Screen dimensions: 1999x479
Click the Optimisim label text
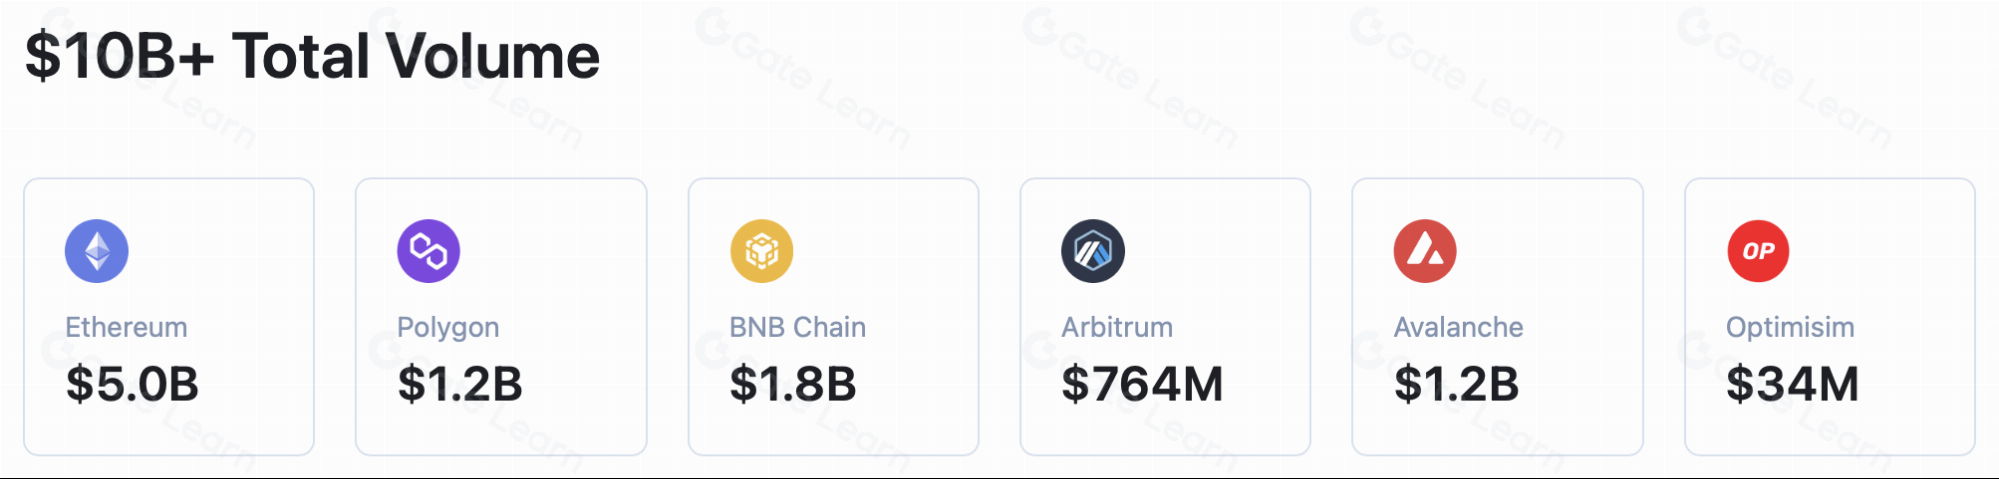[x=1790, y=328]
